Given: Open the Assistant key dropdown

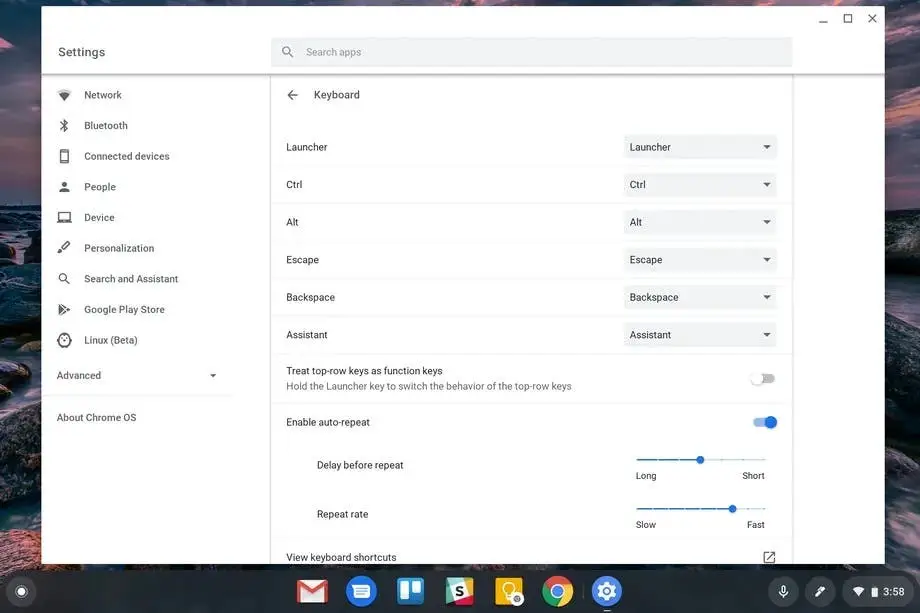Looking at the screenshot, I should tap(700, 335).
